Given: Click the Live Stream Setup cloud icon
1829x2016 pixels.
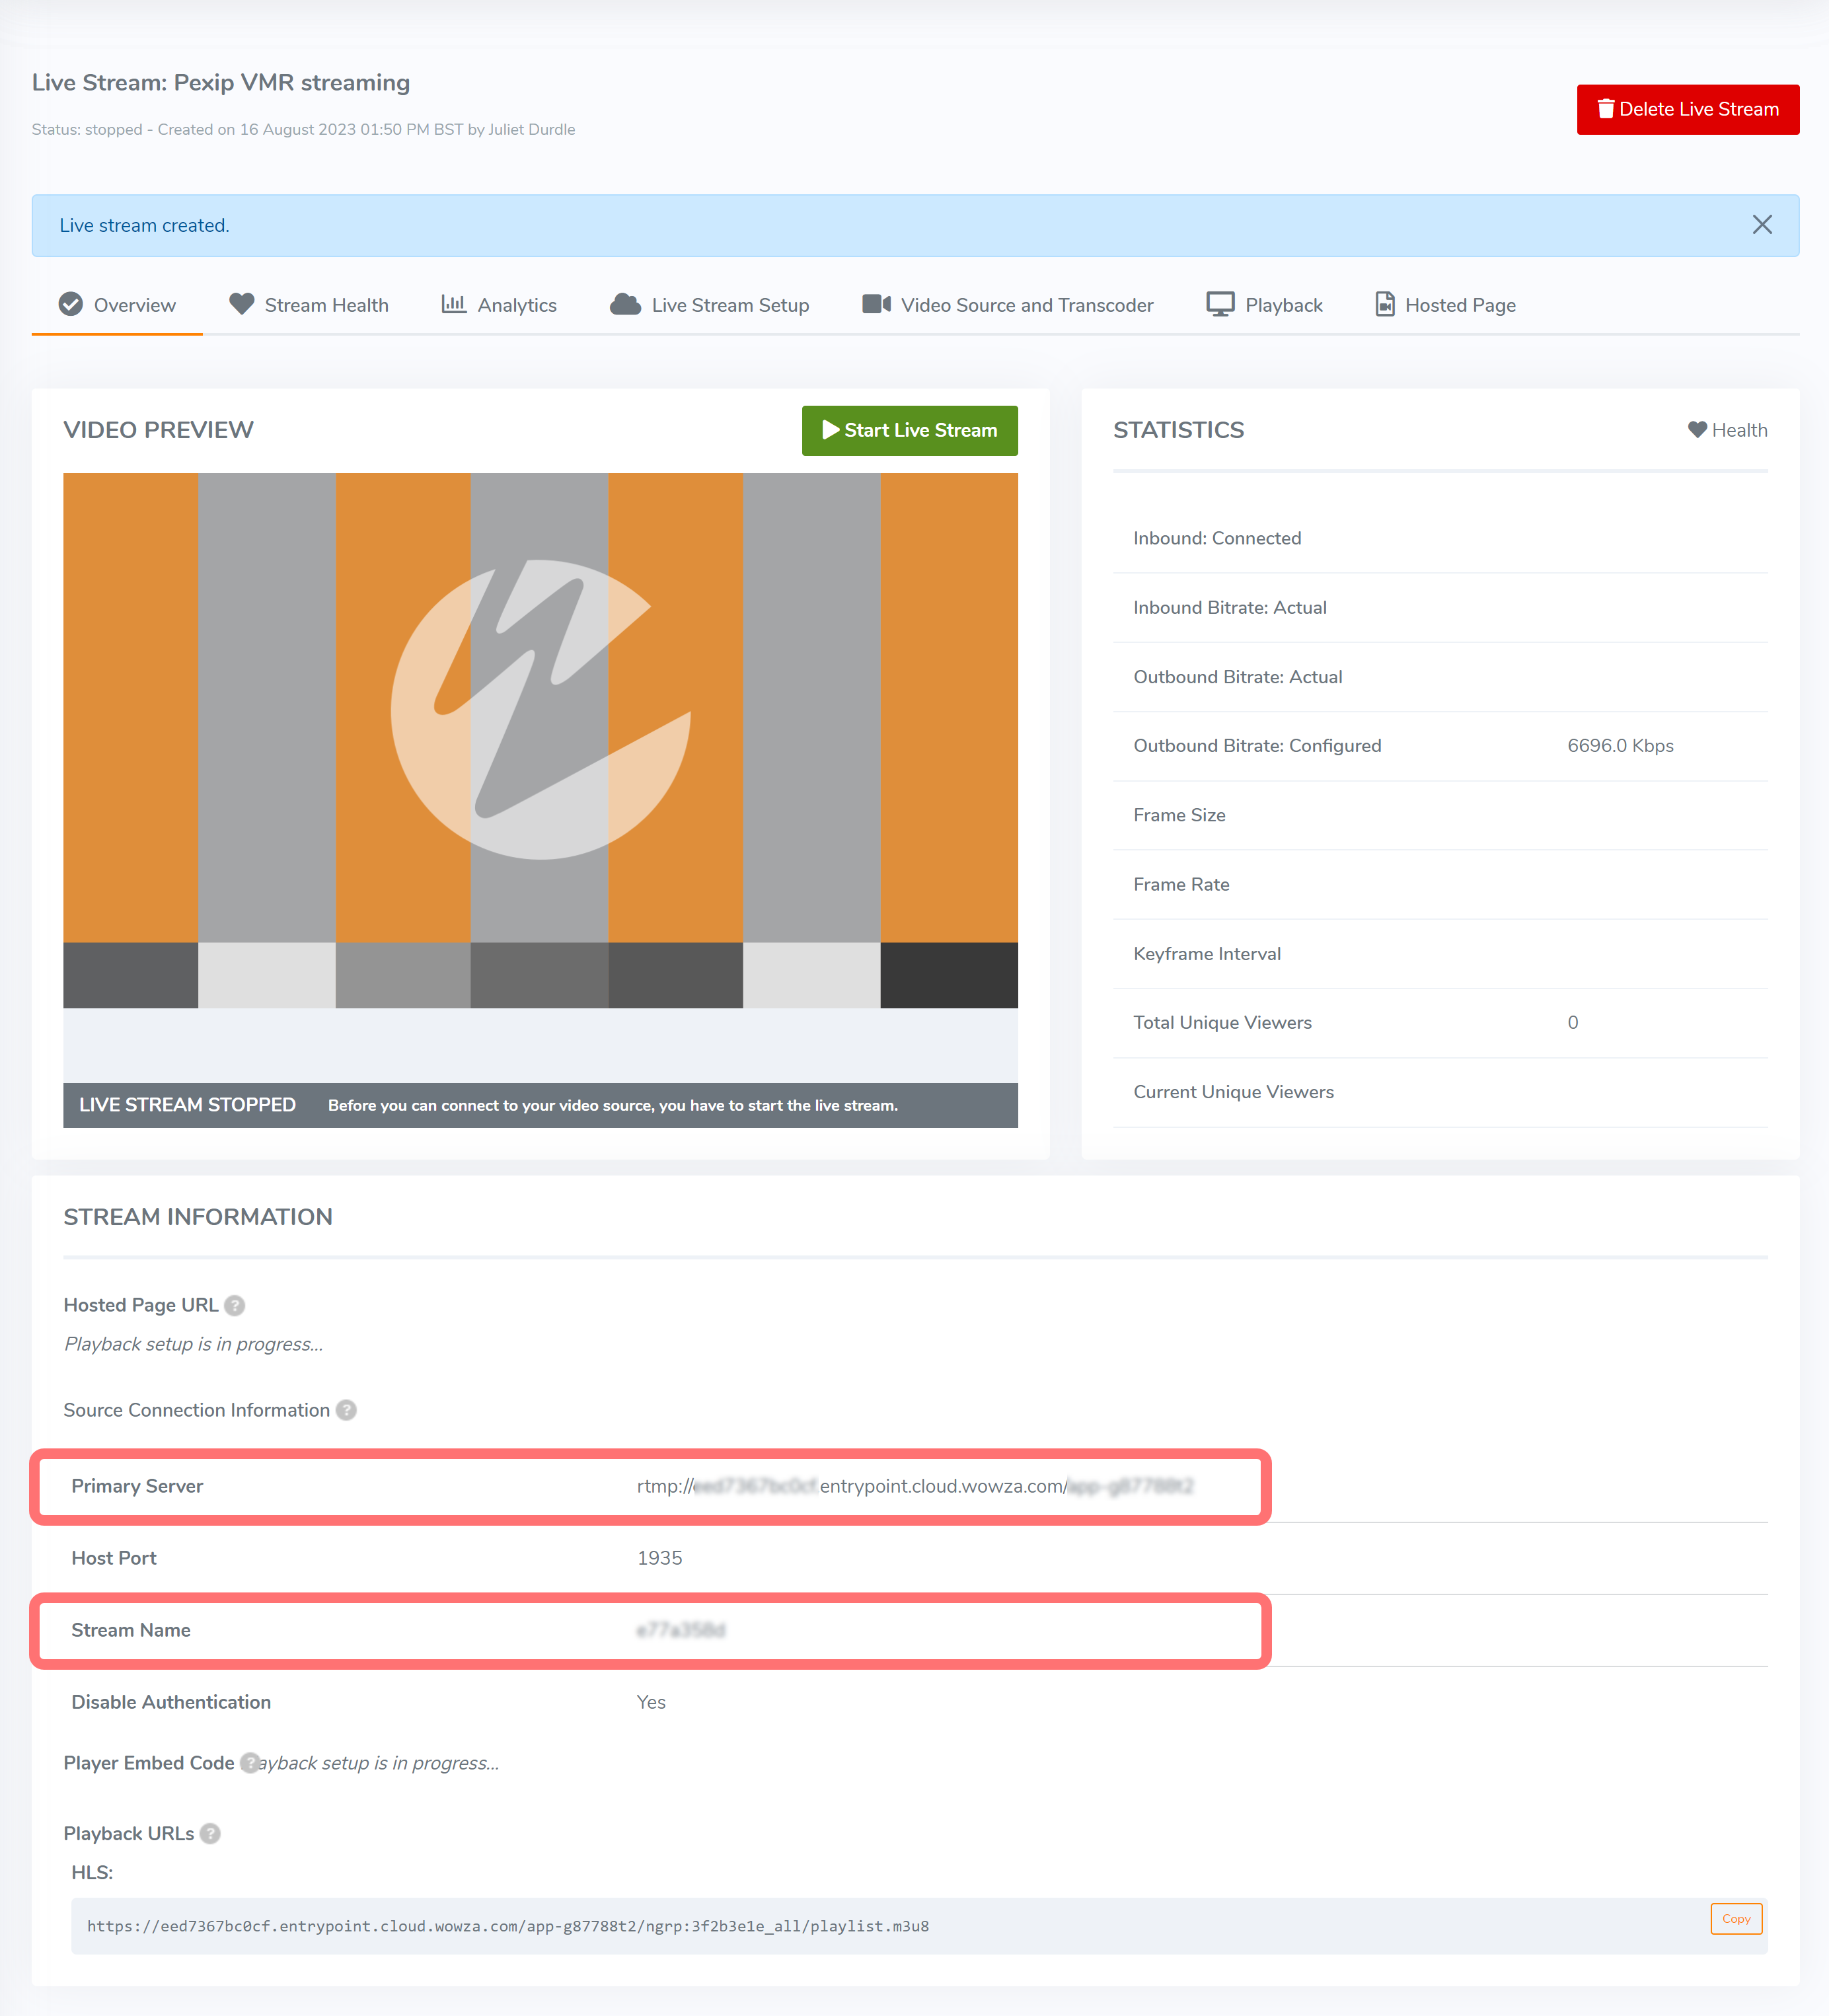Looking at the screenshot, I should pos(625,304).
